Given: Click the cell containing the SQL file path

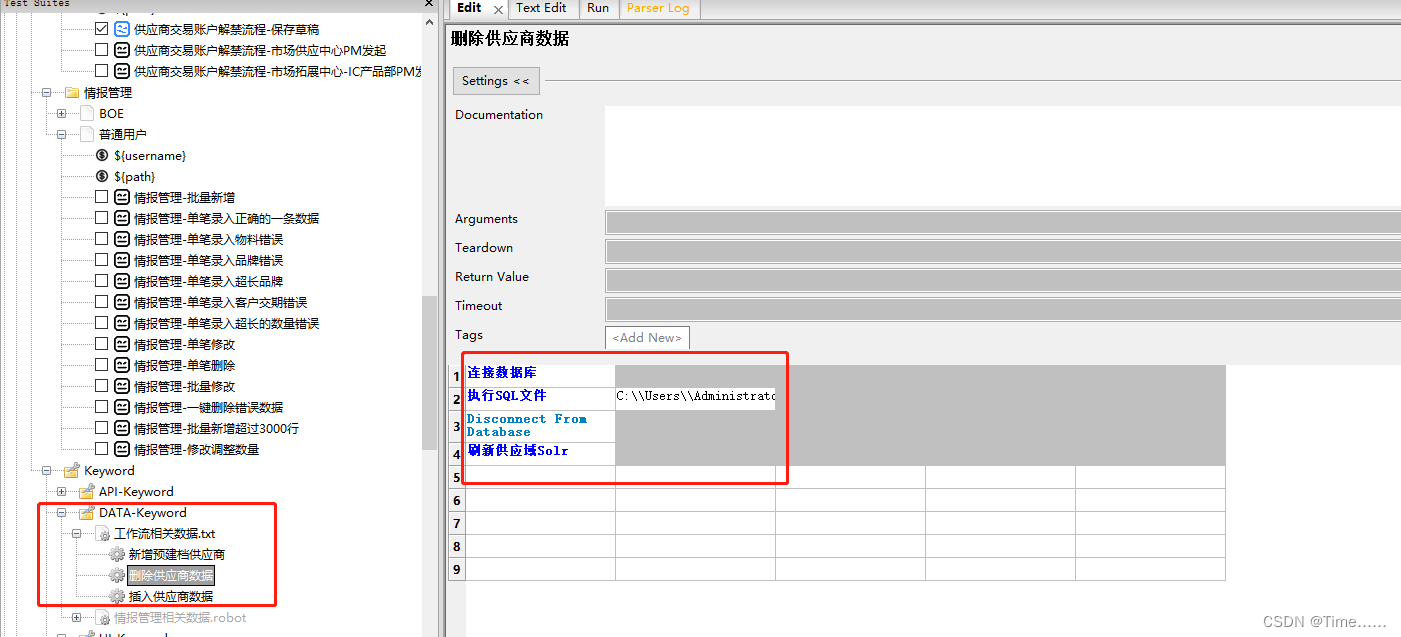Looking at the screenshot, I should point(697,396).
